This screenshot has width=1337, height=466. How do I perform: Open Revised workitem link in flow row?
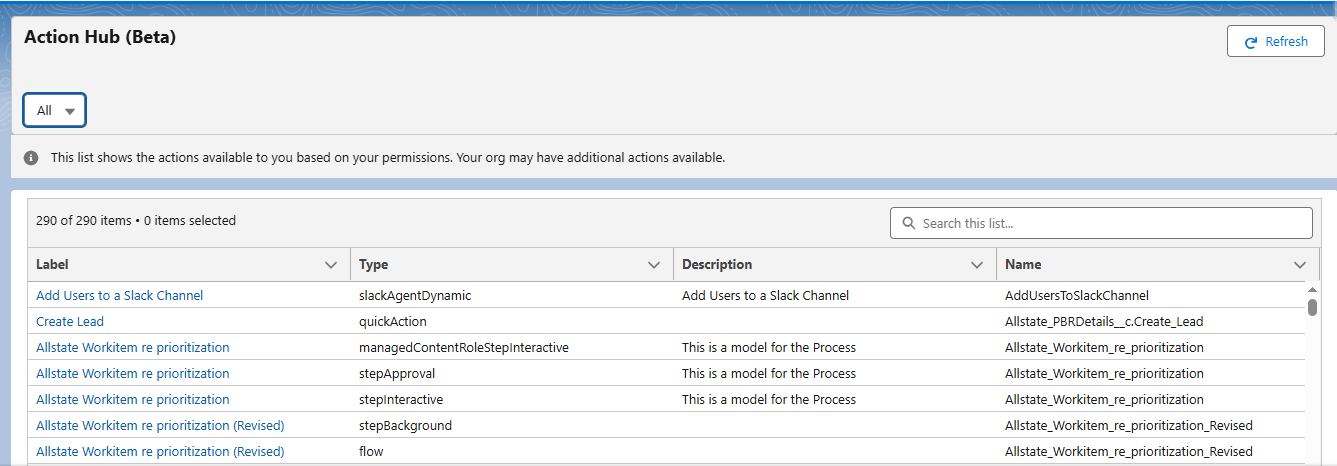tap(160, 452)
